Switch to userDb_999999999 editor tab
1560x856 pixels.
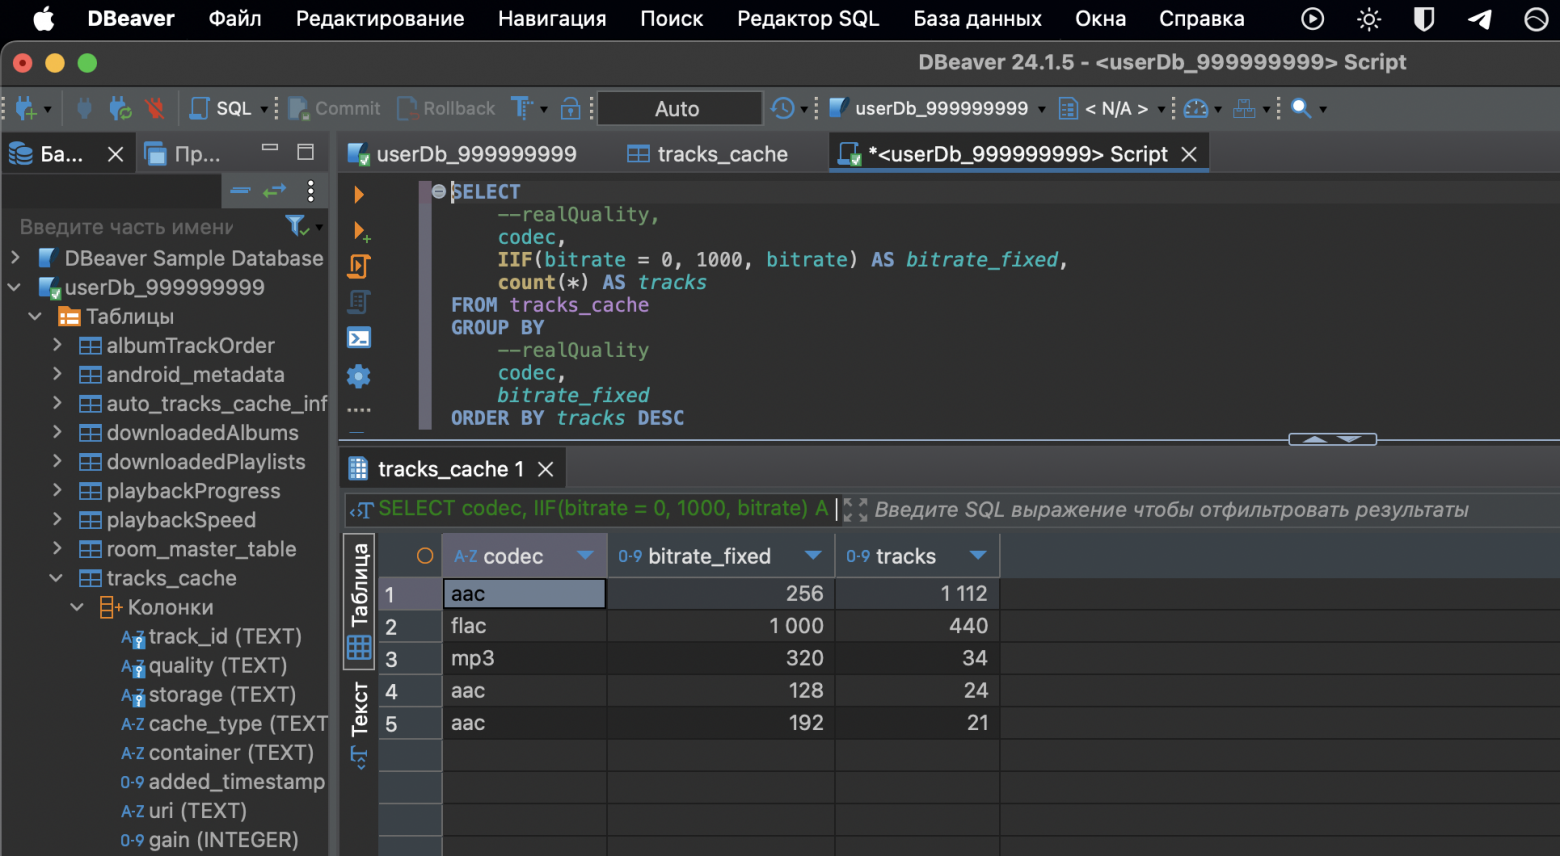pyautogui.click(x=462, y=154)
